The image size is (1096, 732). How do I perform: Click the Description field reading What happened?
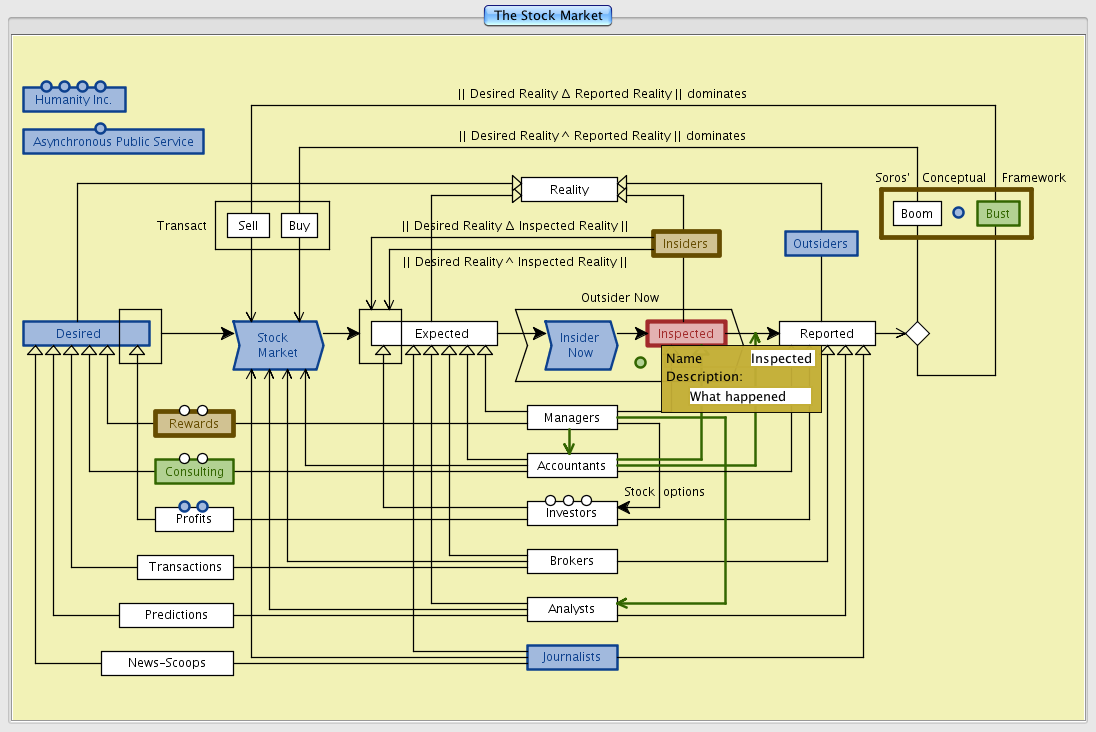pyautogui.click(x=749, y=396)
